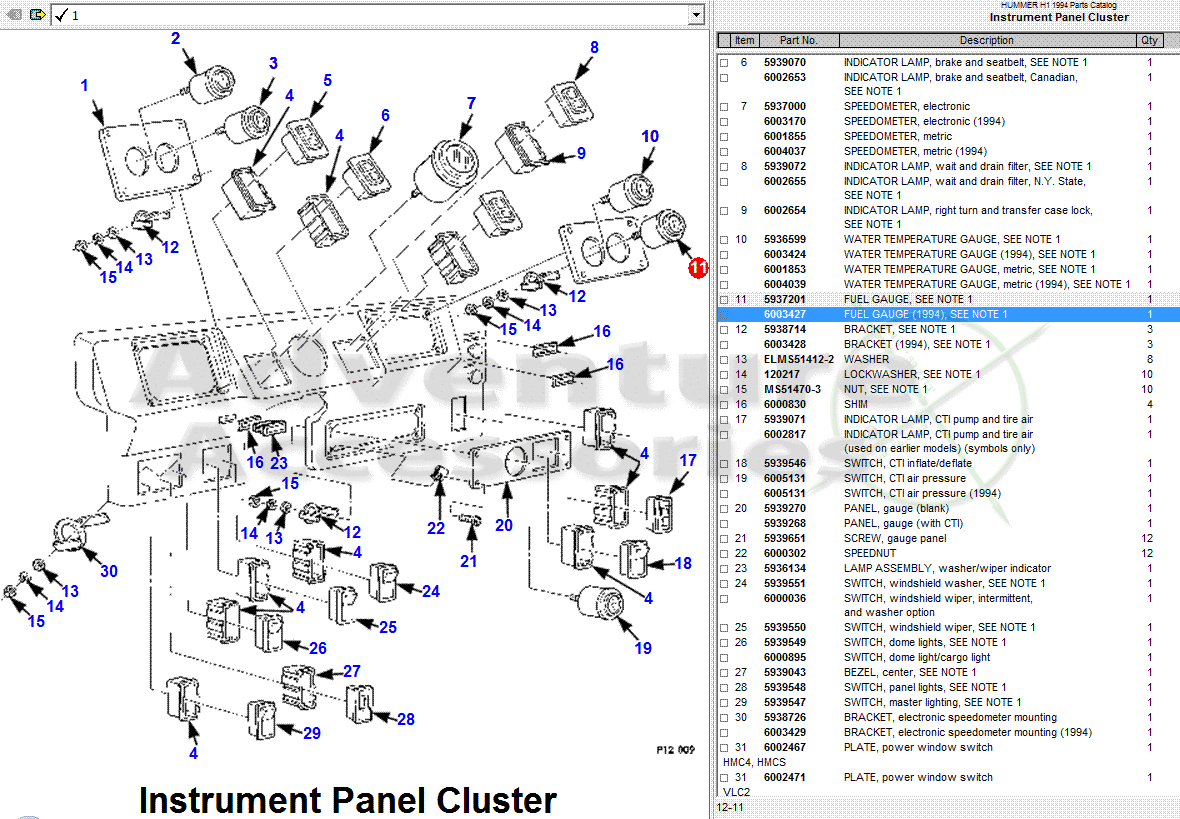
Task: Click part number 6000036
Action: click(785, 598)
